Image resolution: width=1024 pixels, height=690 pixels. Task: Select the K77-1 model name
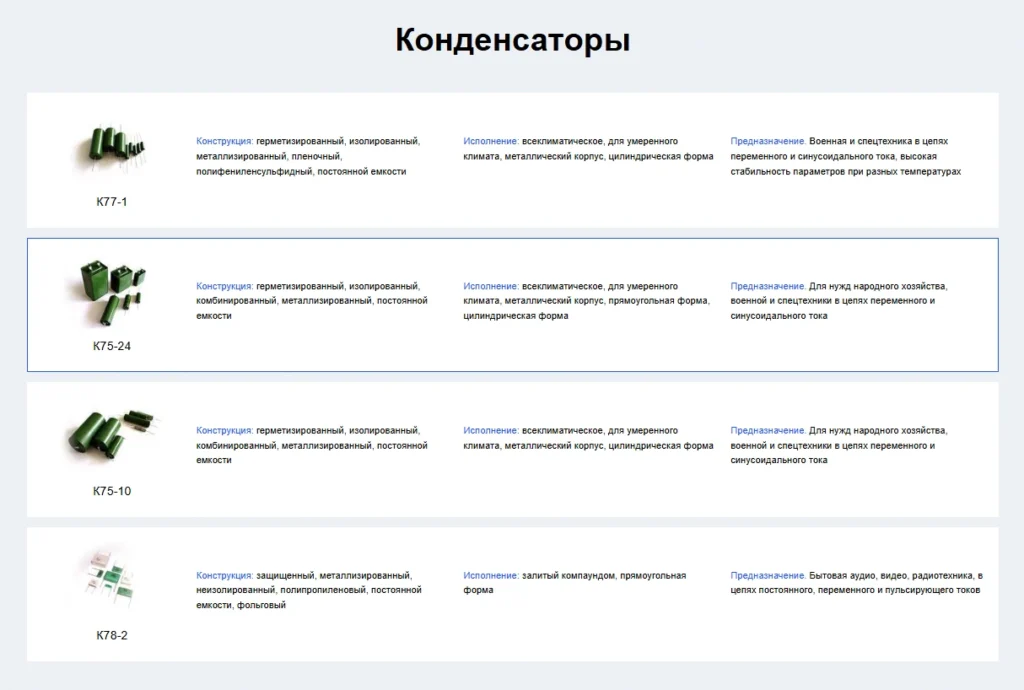pos(112,202)
